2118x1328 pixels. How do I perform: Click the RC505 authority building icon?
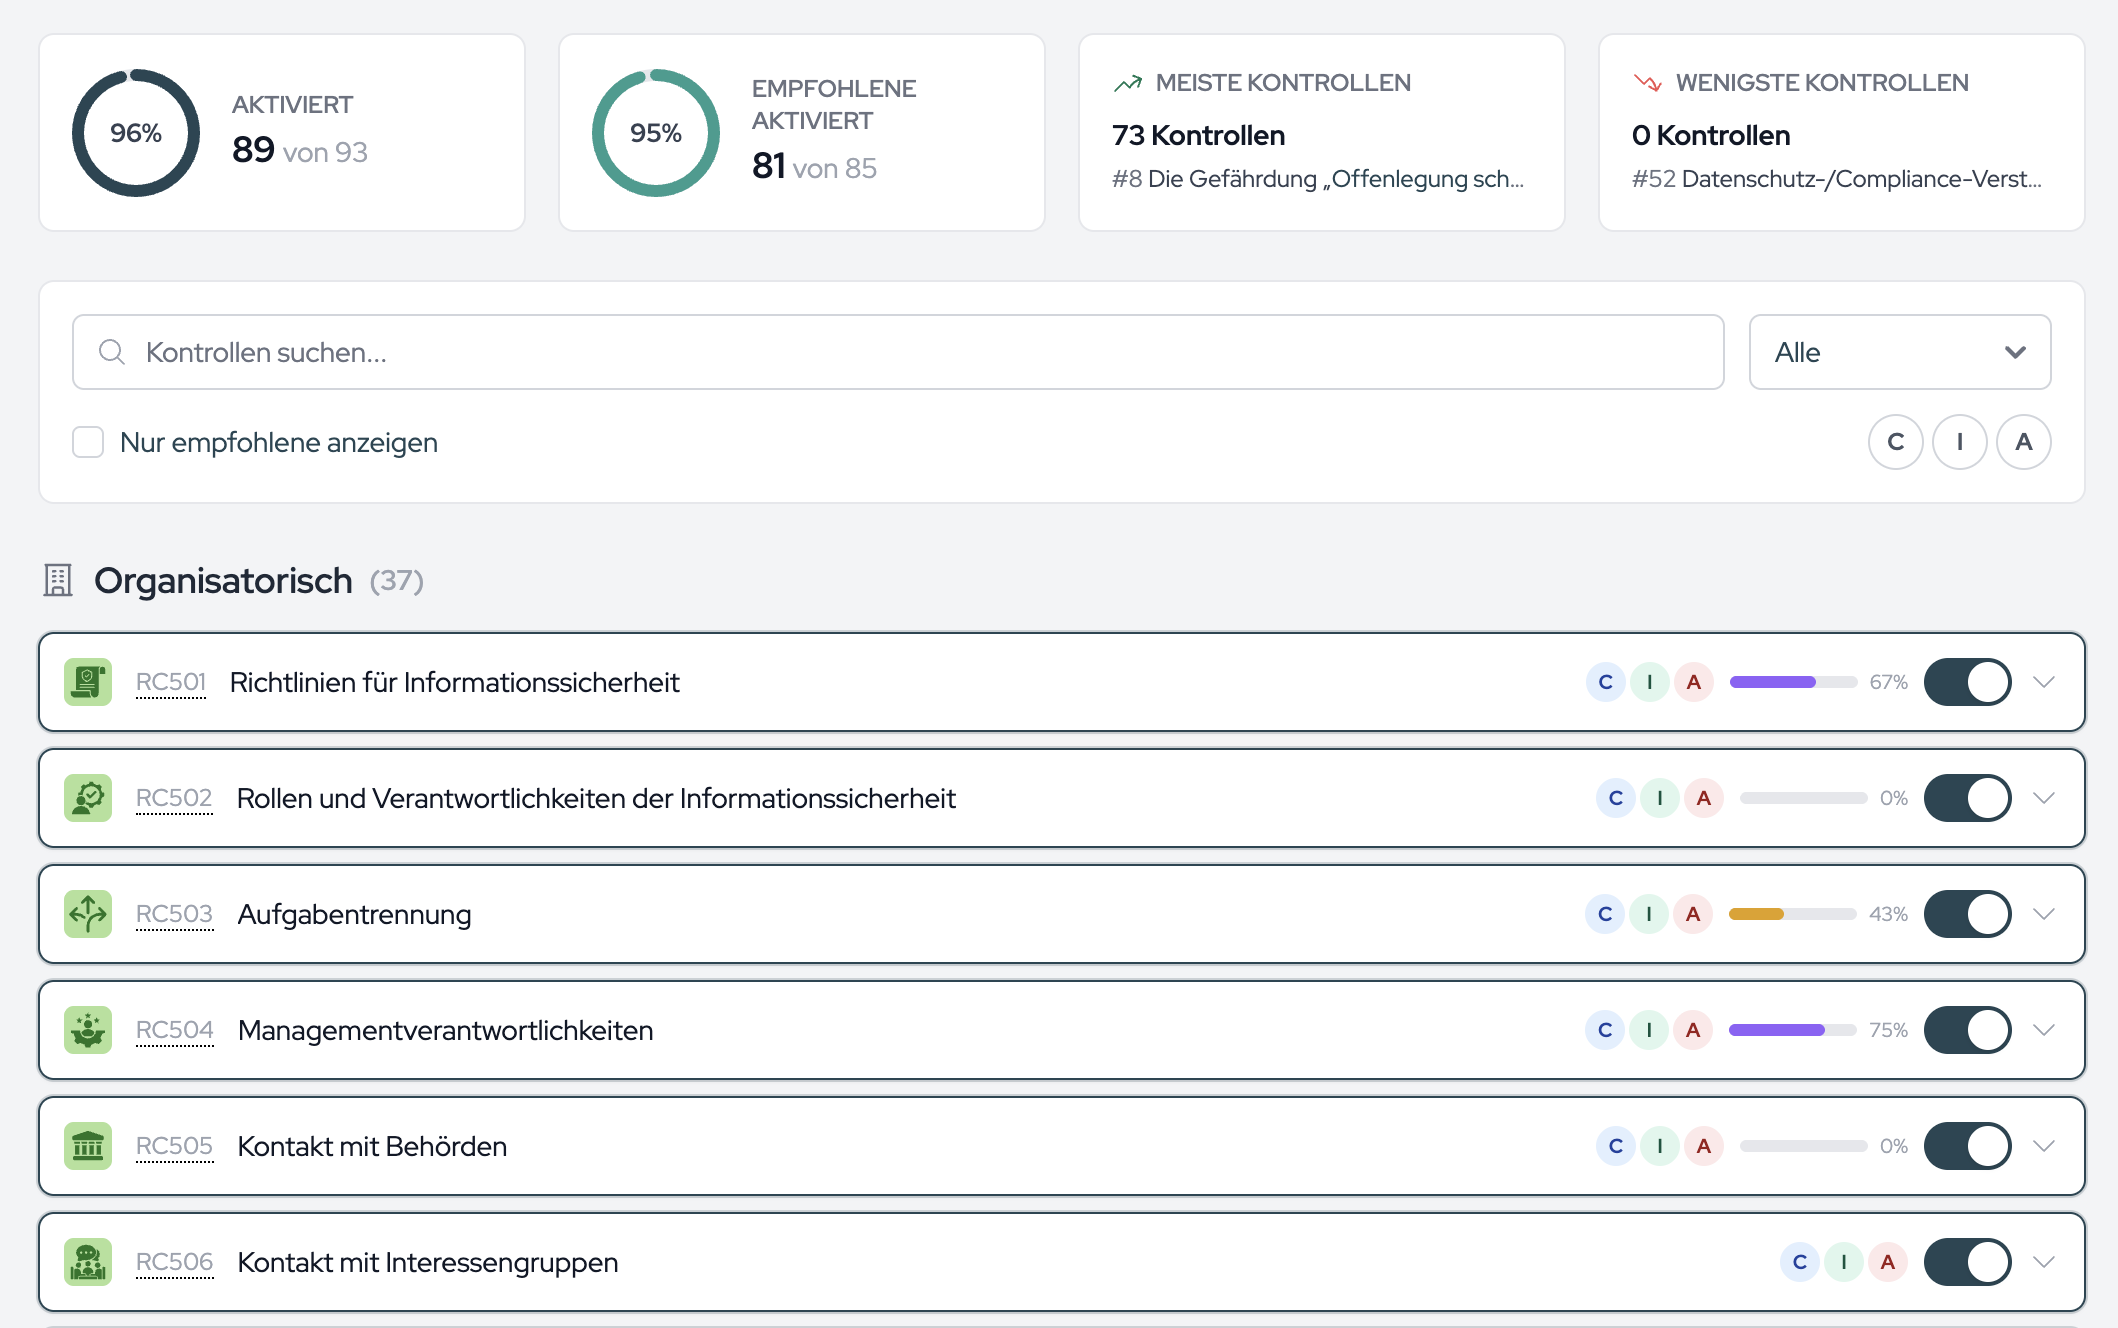click(x=88, y=1146)
